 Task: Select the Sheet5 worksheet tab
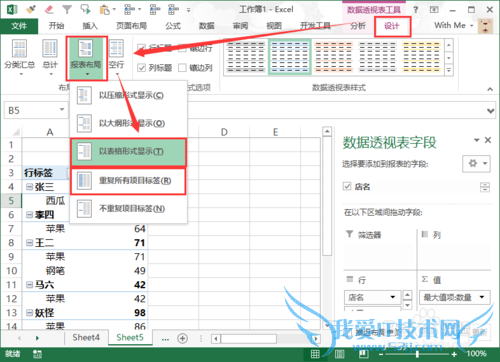tap(130, 338)
